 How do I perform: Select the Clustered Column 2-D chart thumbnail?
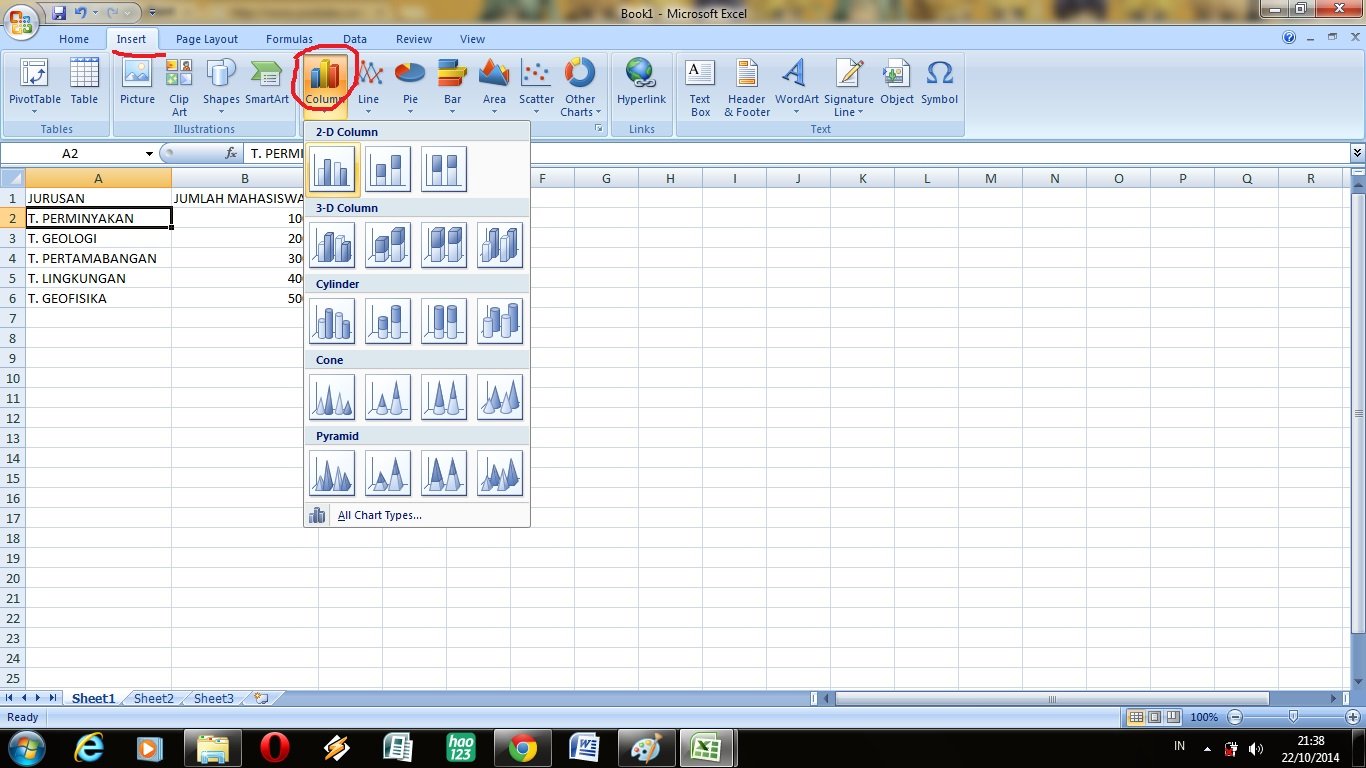332,168
